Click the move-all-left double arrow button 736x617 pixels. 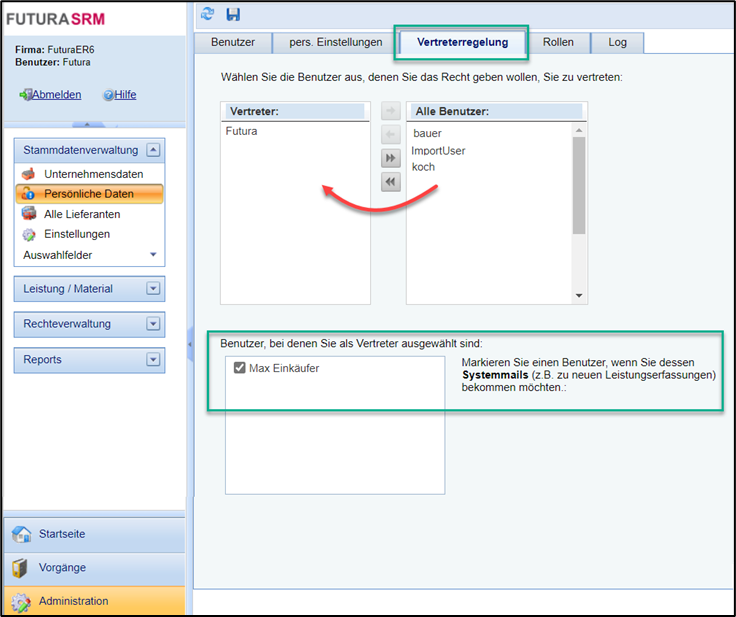pyautogui.click(x=392, y=182)
